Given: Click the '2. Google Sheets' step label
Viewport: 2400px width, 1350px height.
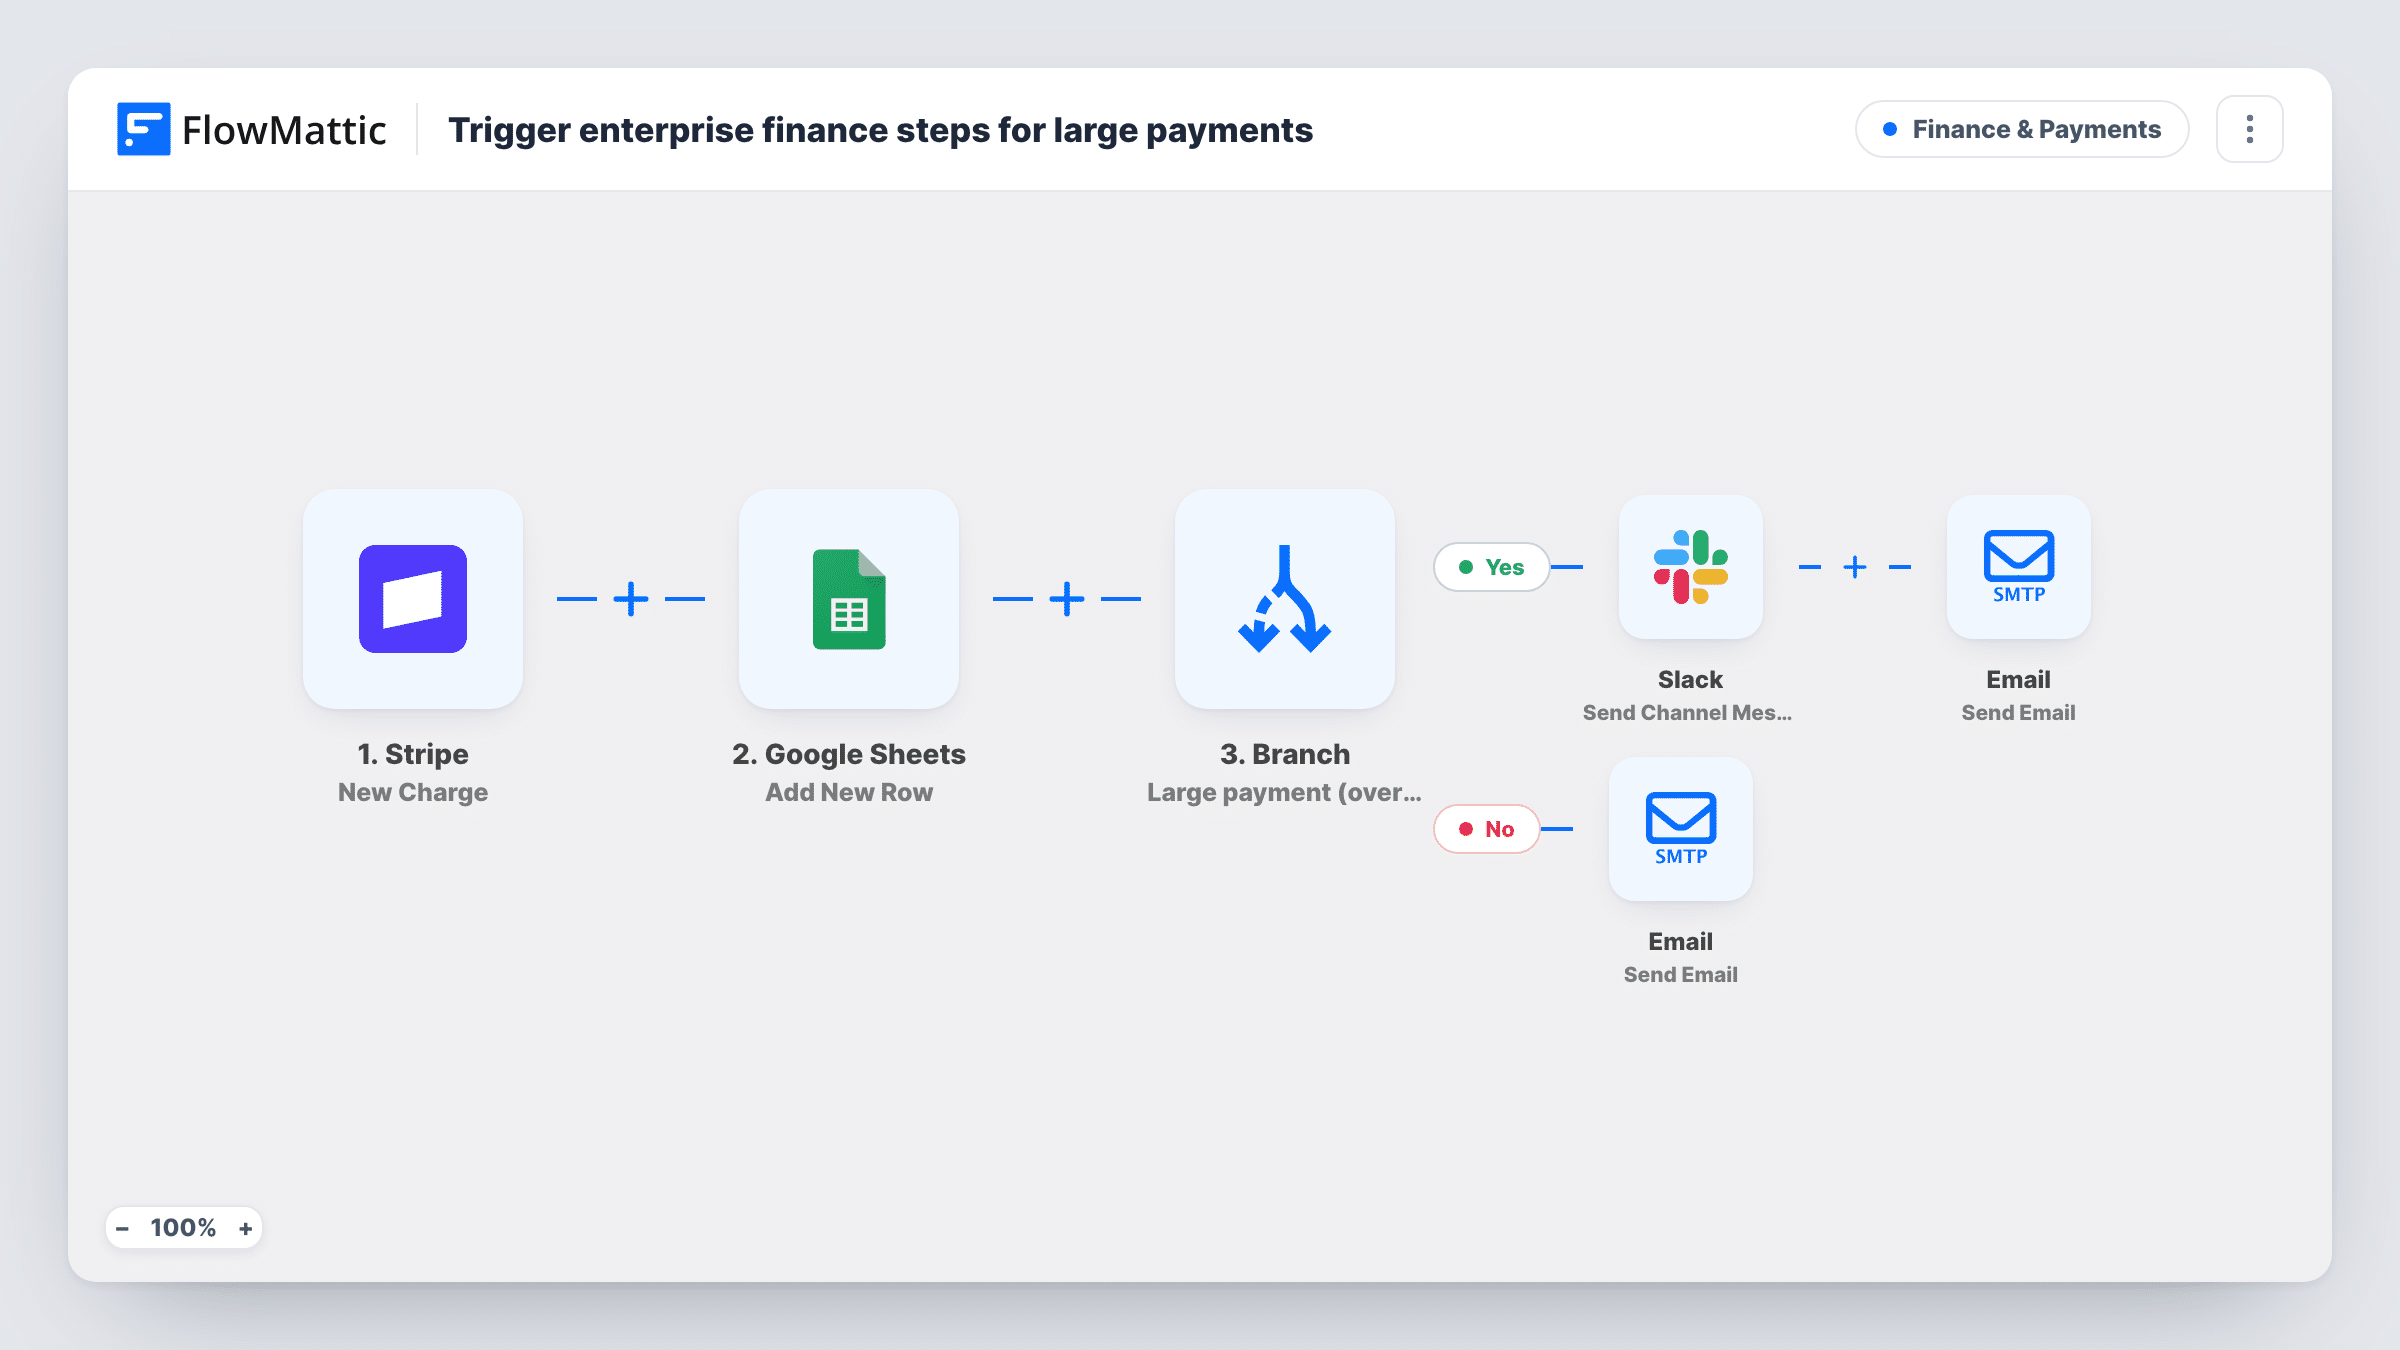Looking at the screenshot, I should (x=849, y=754).
